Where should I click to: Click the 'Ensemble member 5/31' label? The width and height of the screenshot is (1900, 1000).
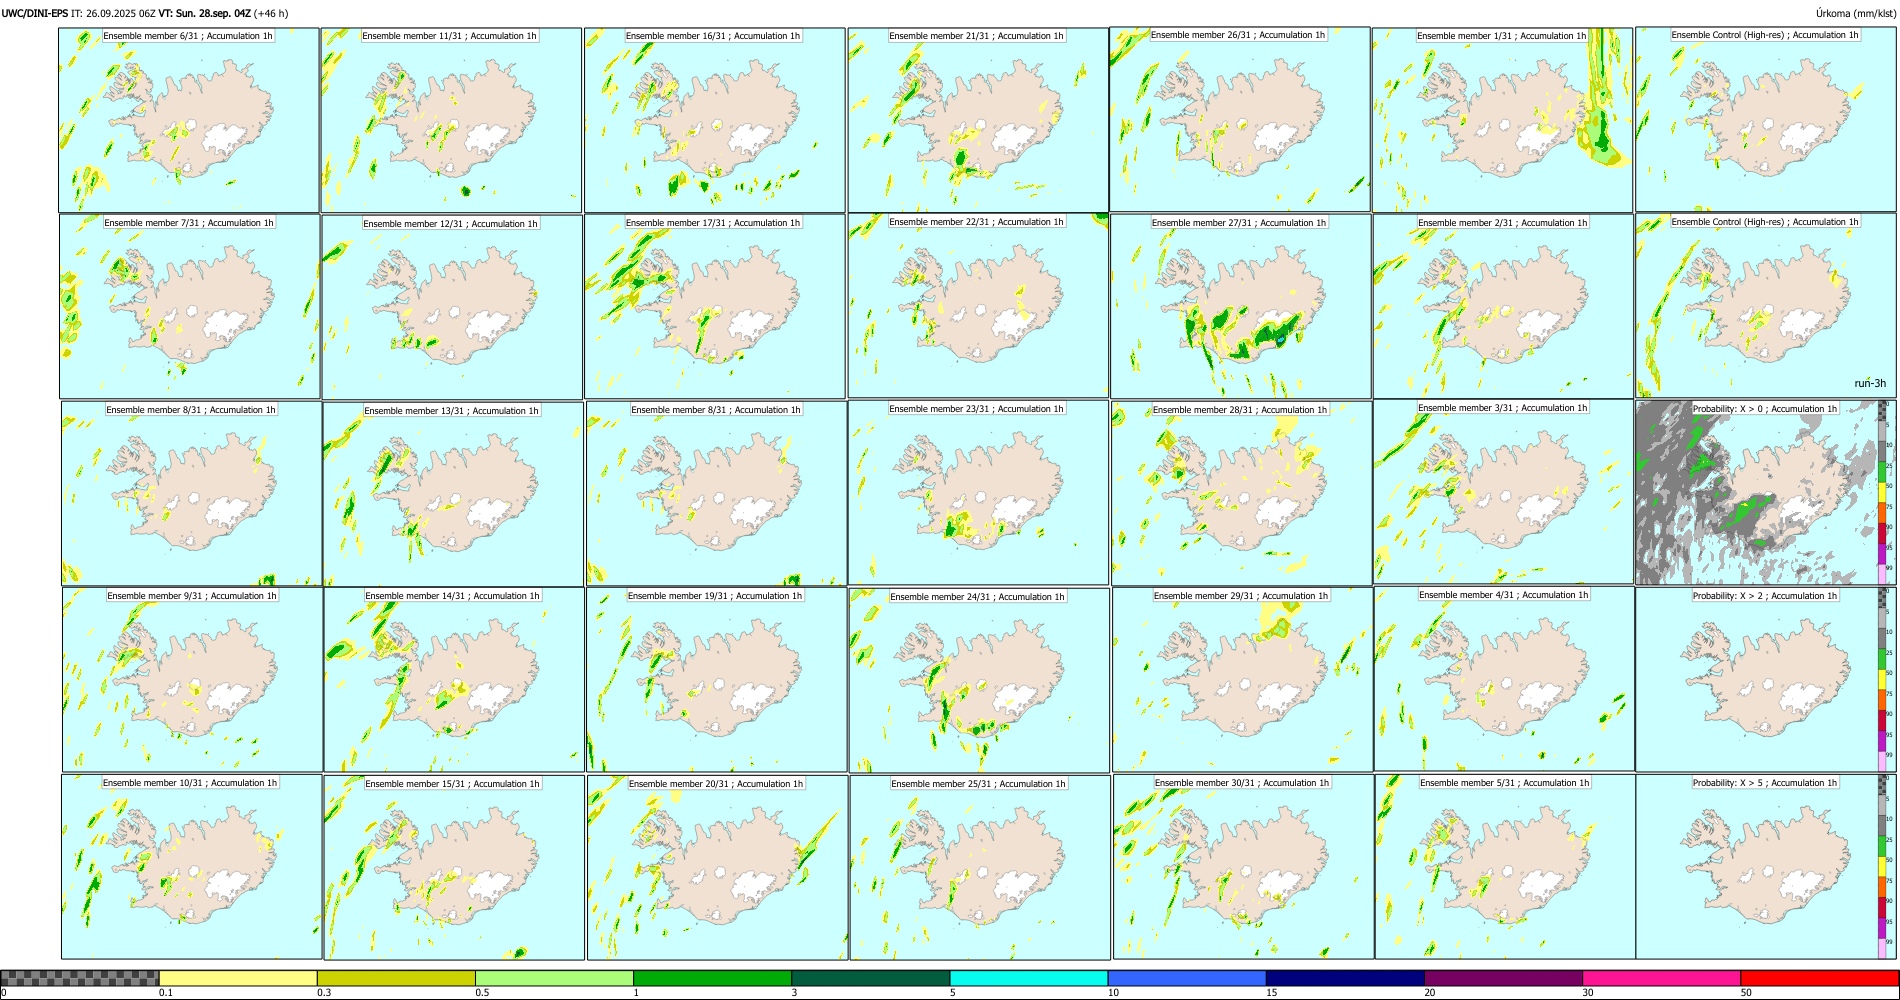click(1504, 783)
